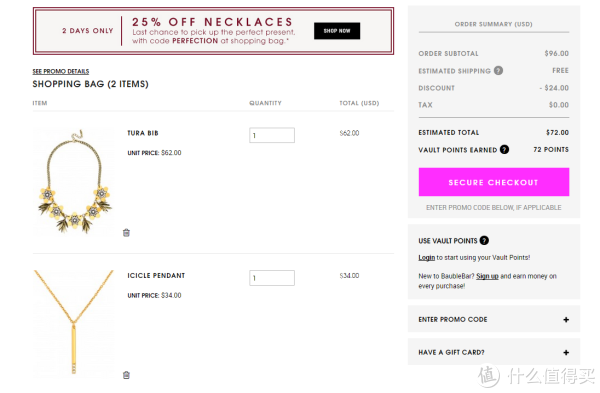Focus the Tura Bib quantity field
600x393 pixels.
point(272,135)
